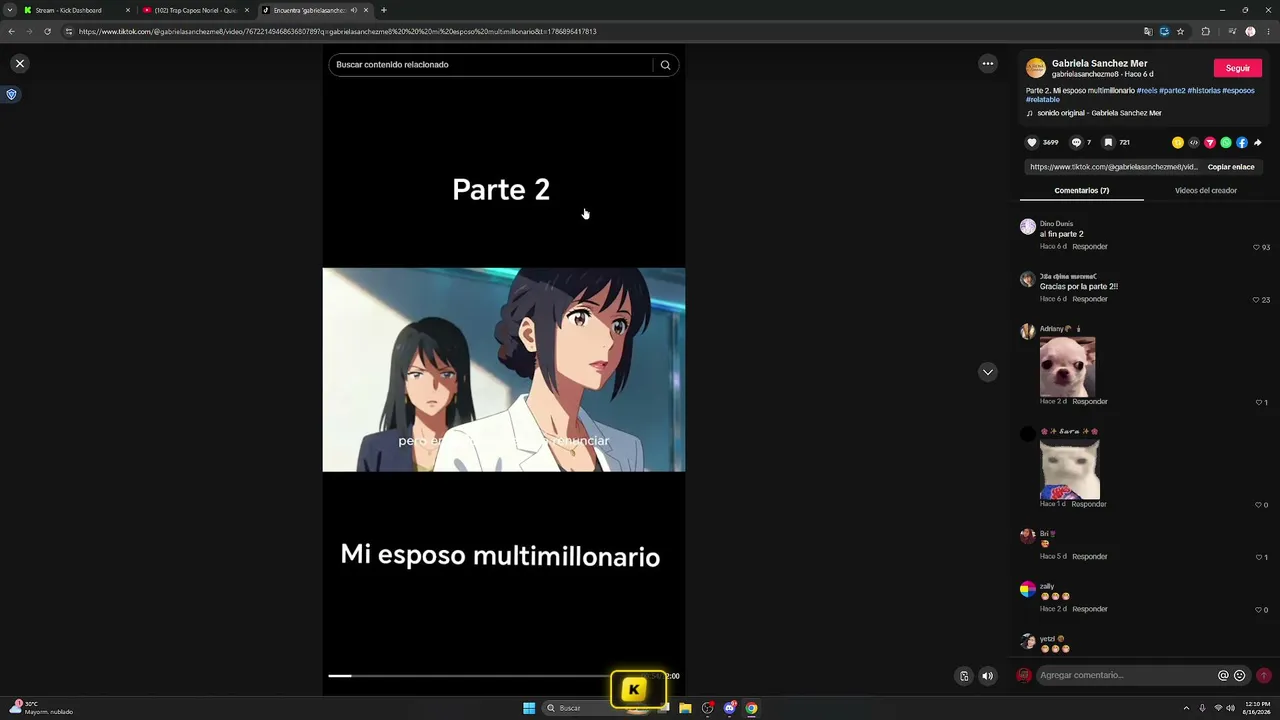Click the @ mention icon in comment box

coord(1223,676)
